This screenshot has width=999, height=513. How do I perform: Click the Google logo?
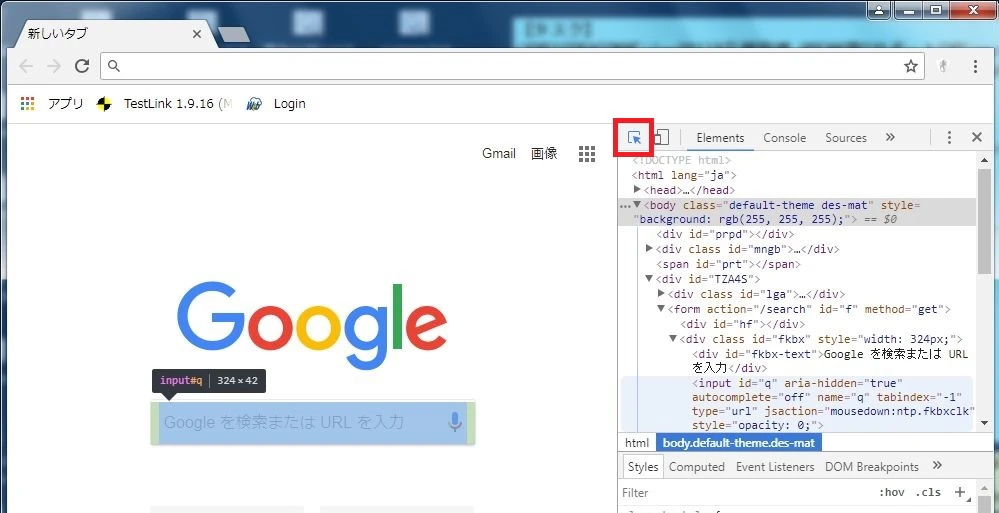pyautogui.click(x=312, y=326)
